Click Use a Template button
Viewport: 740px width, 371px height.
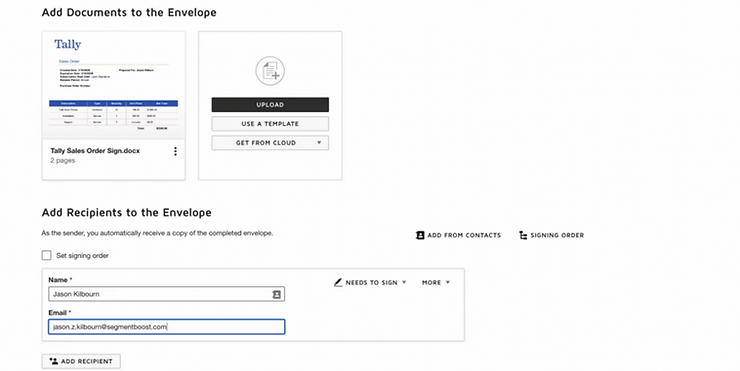pos(270,124)
